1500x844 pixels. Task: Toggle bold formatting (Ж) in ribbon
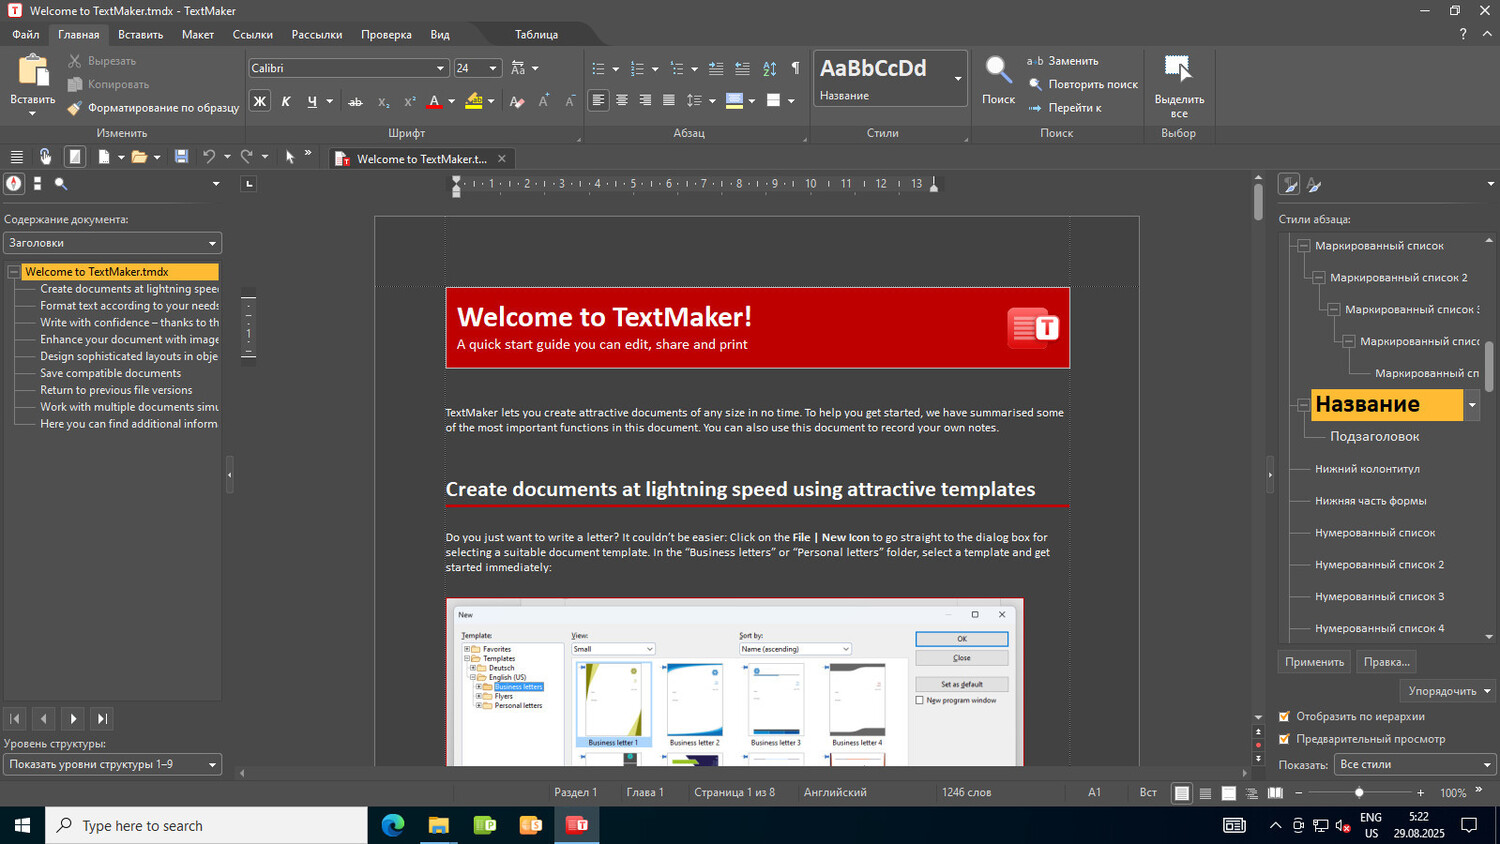260,101
